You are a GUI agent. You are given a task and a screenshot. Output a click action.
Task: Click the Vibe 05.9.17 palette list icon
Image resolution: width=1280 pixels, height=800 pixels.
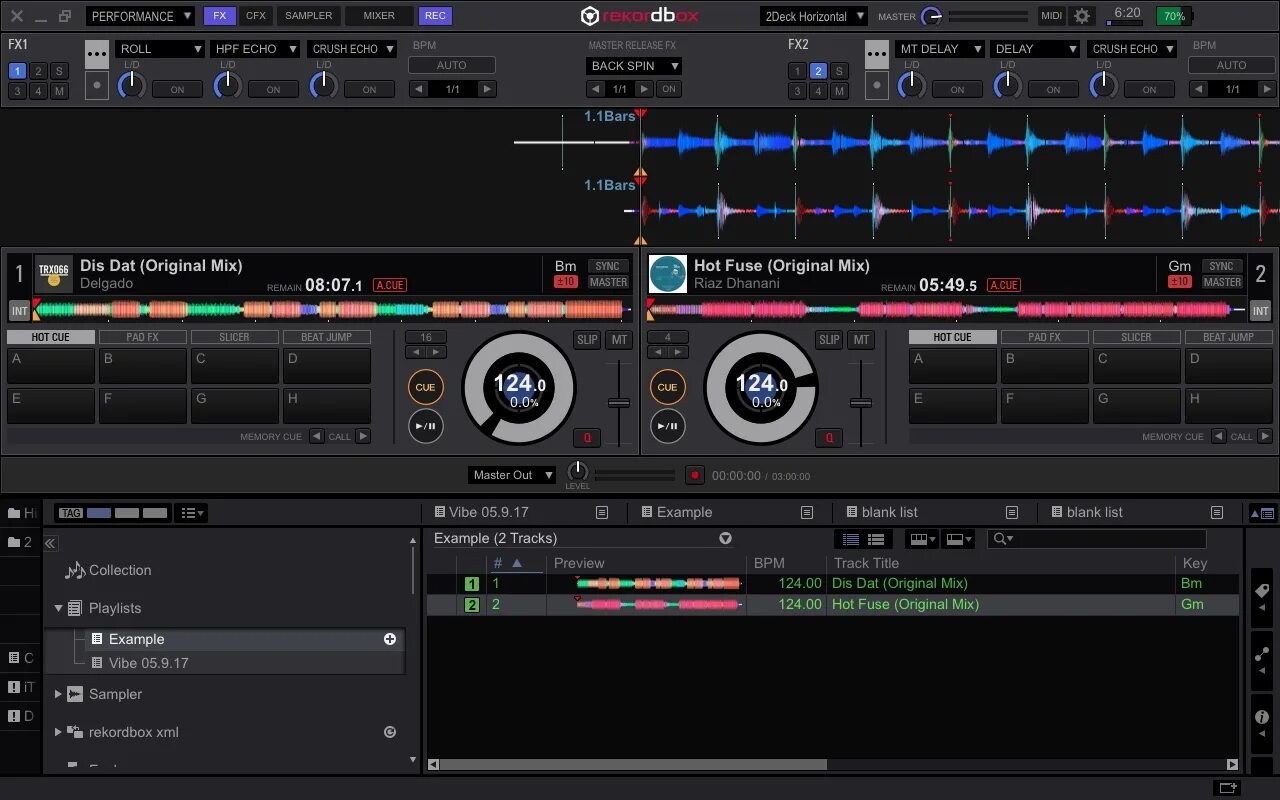pos(602,512)
